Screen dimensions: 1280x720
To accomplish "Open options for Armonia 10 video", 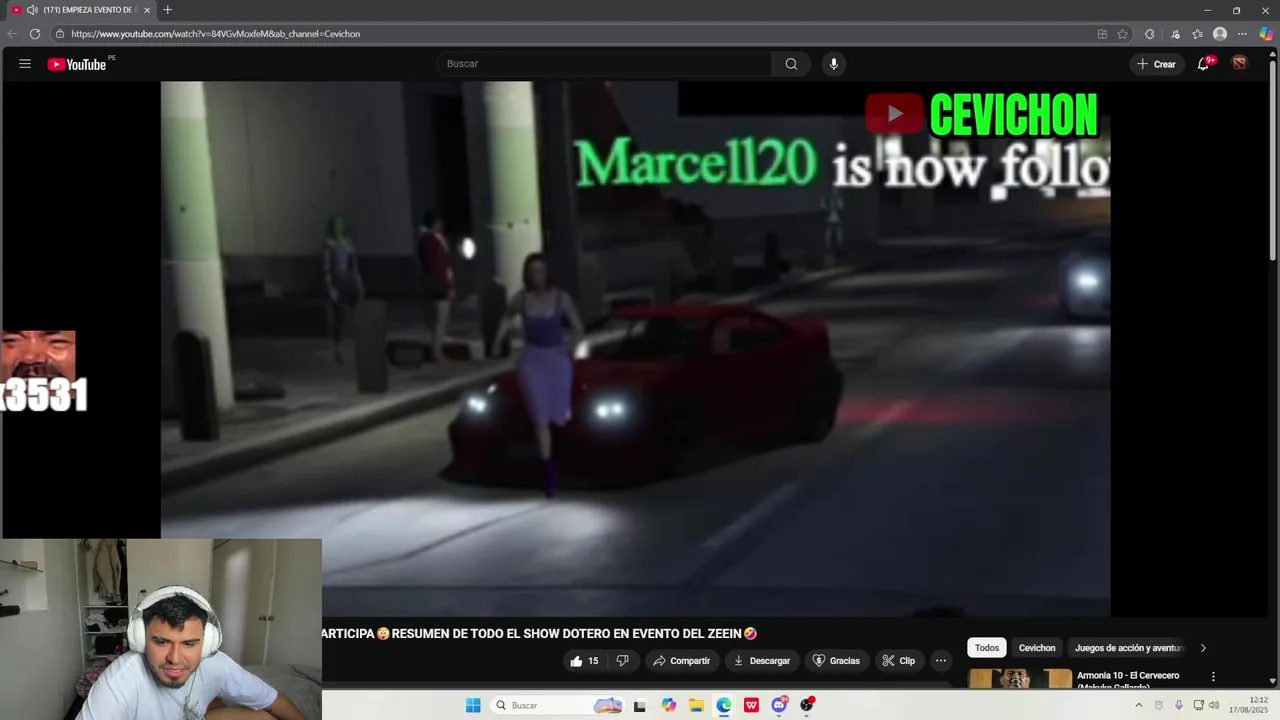I will (1214, 677).
